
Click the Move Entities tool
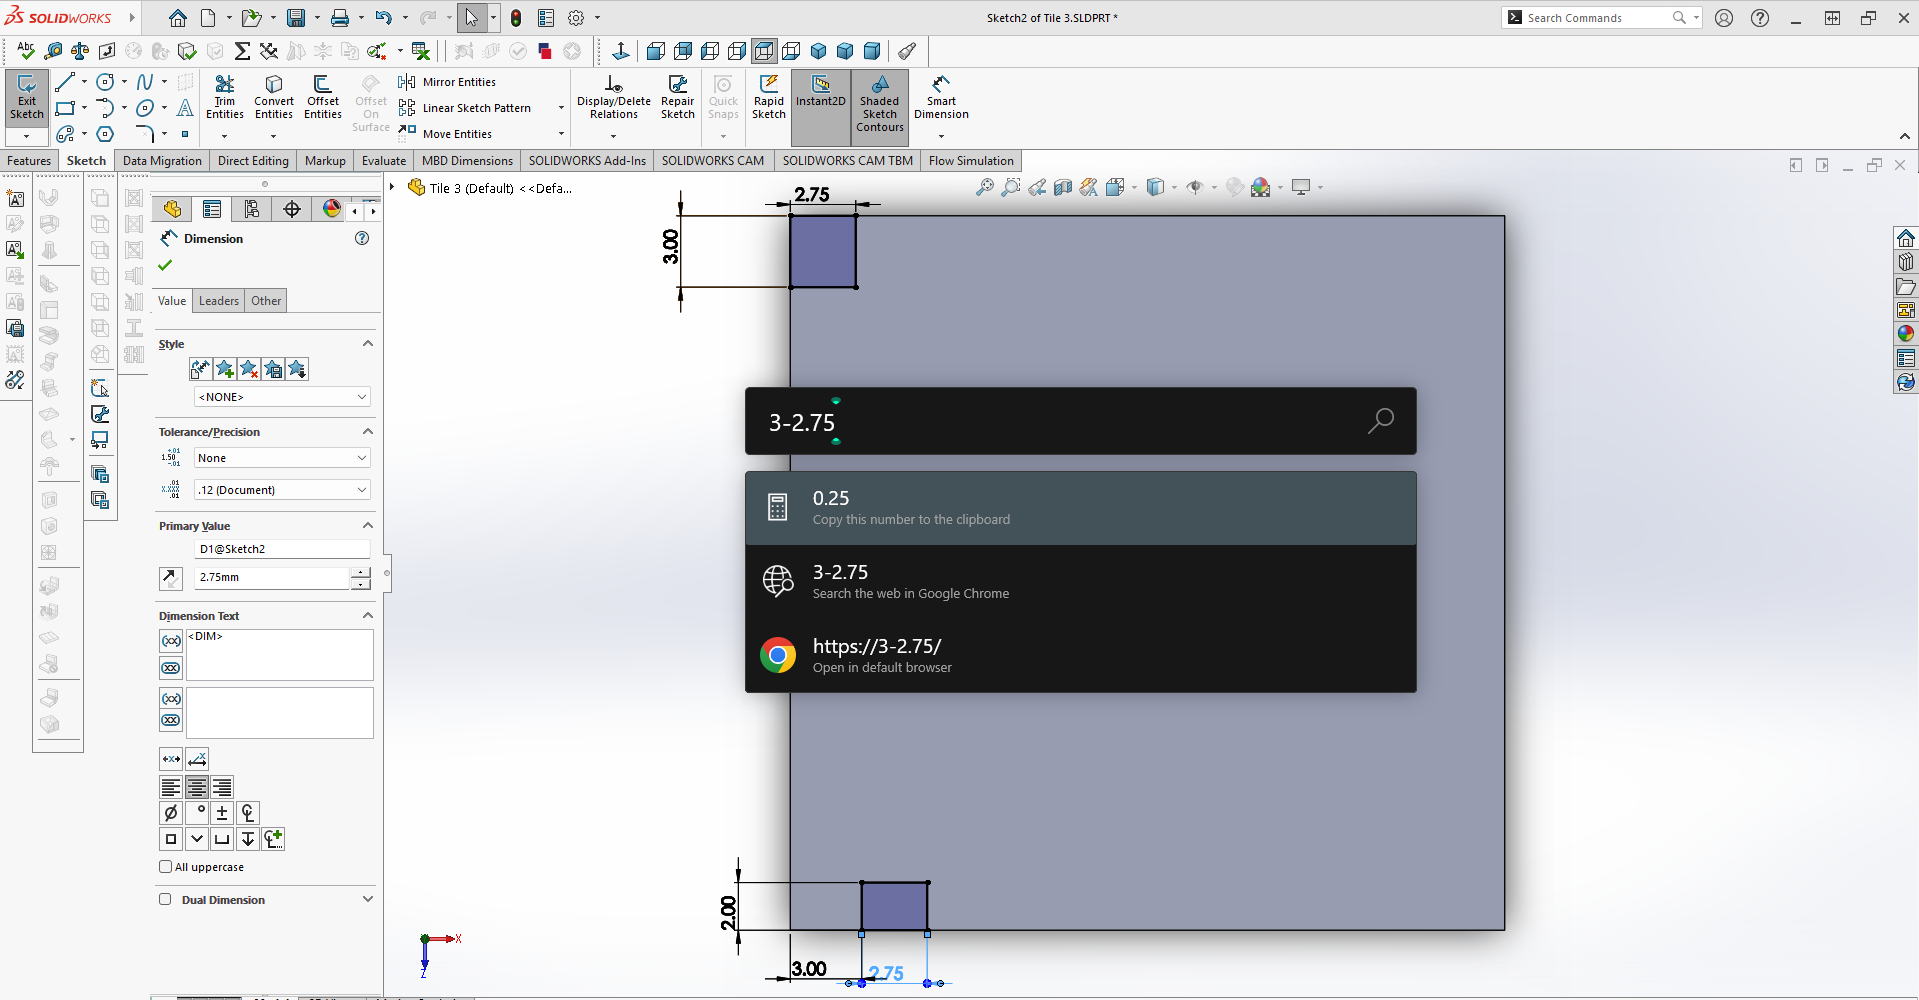[x=445, y=134]
